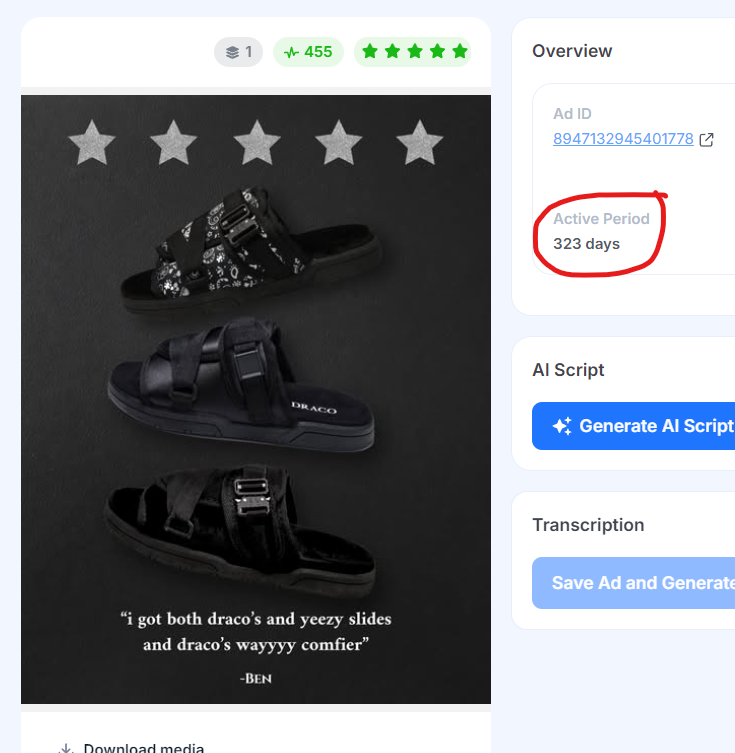This screenshot has width=735, height=753.
Task: Click the Ad ID label
Action: pos(572,114)
